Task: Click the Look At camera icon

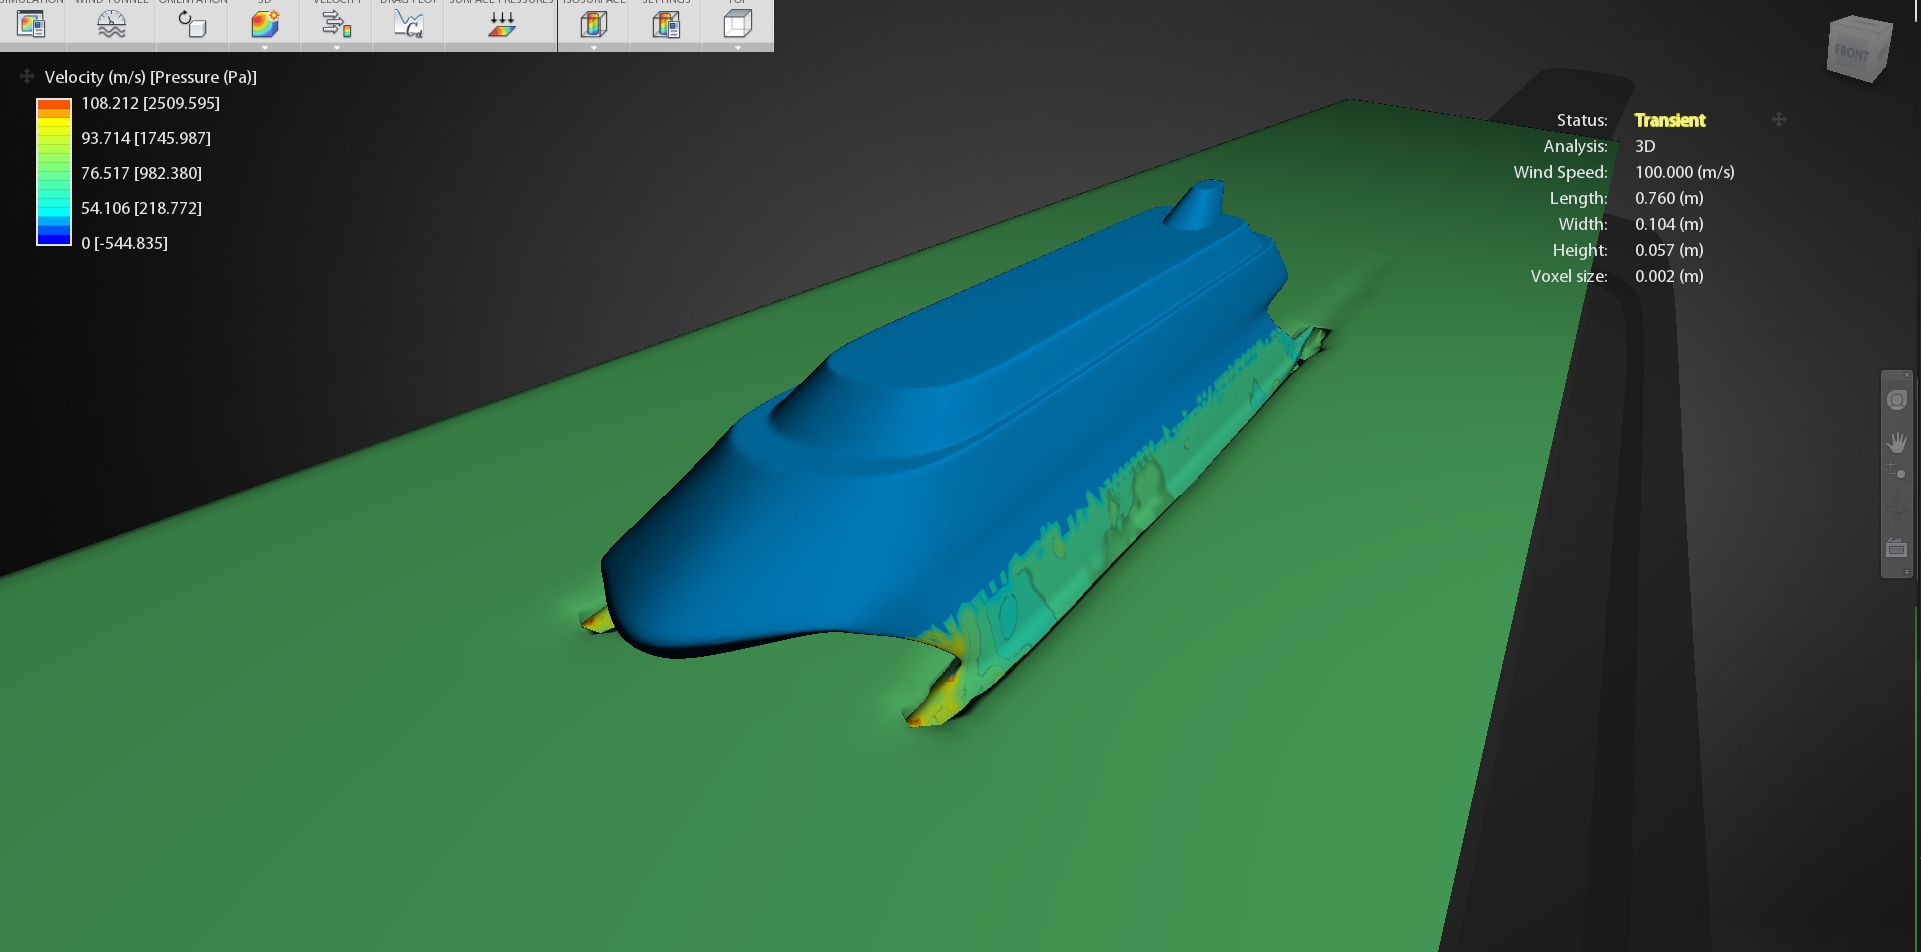Action: 1897,548
